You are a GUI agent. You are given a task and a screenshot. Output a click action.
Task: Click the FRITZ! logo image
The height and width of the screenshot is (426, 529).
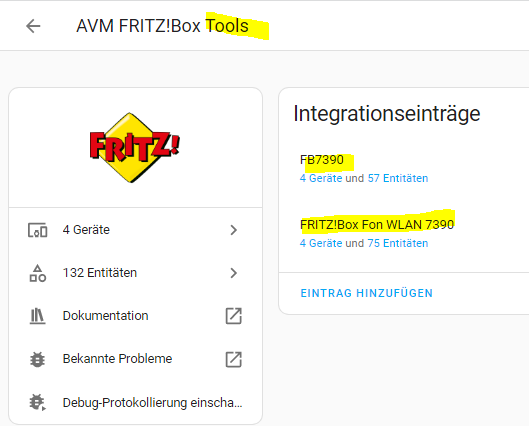click(135, 148)
